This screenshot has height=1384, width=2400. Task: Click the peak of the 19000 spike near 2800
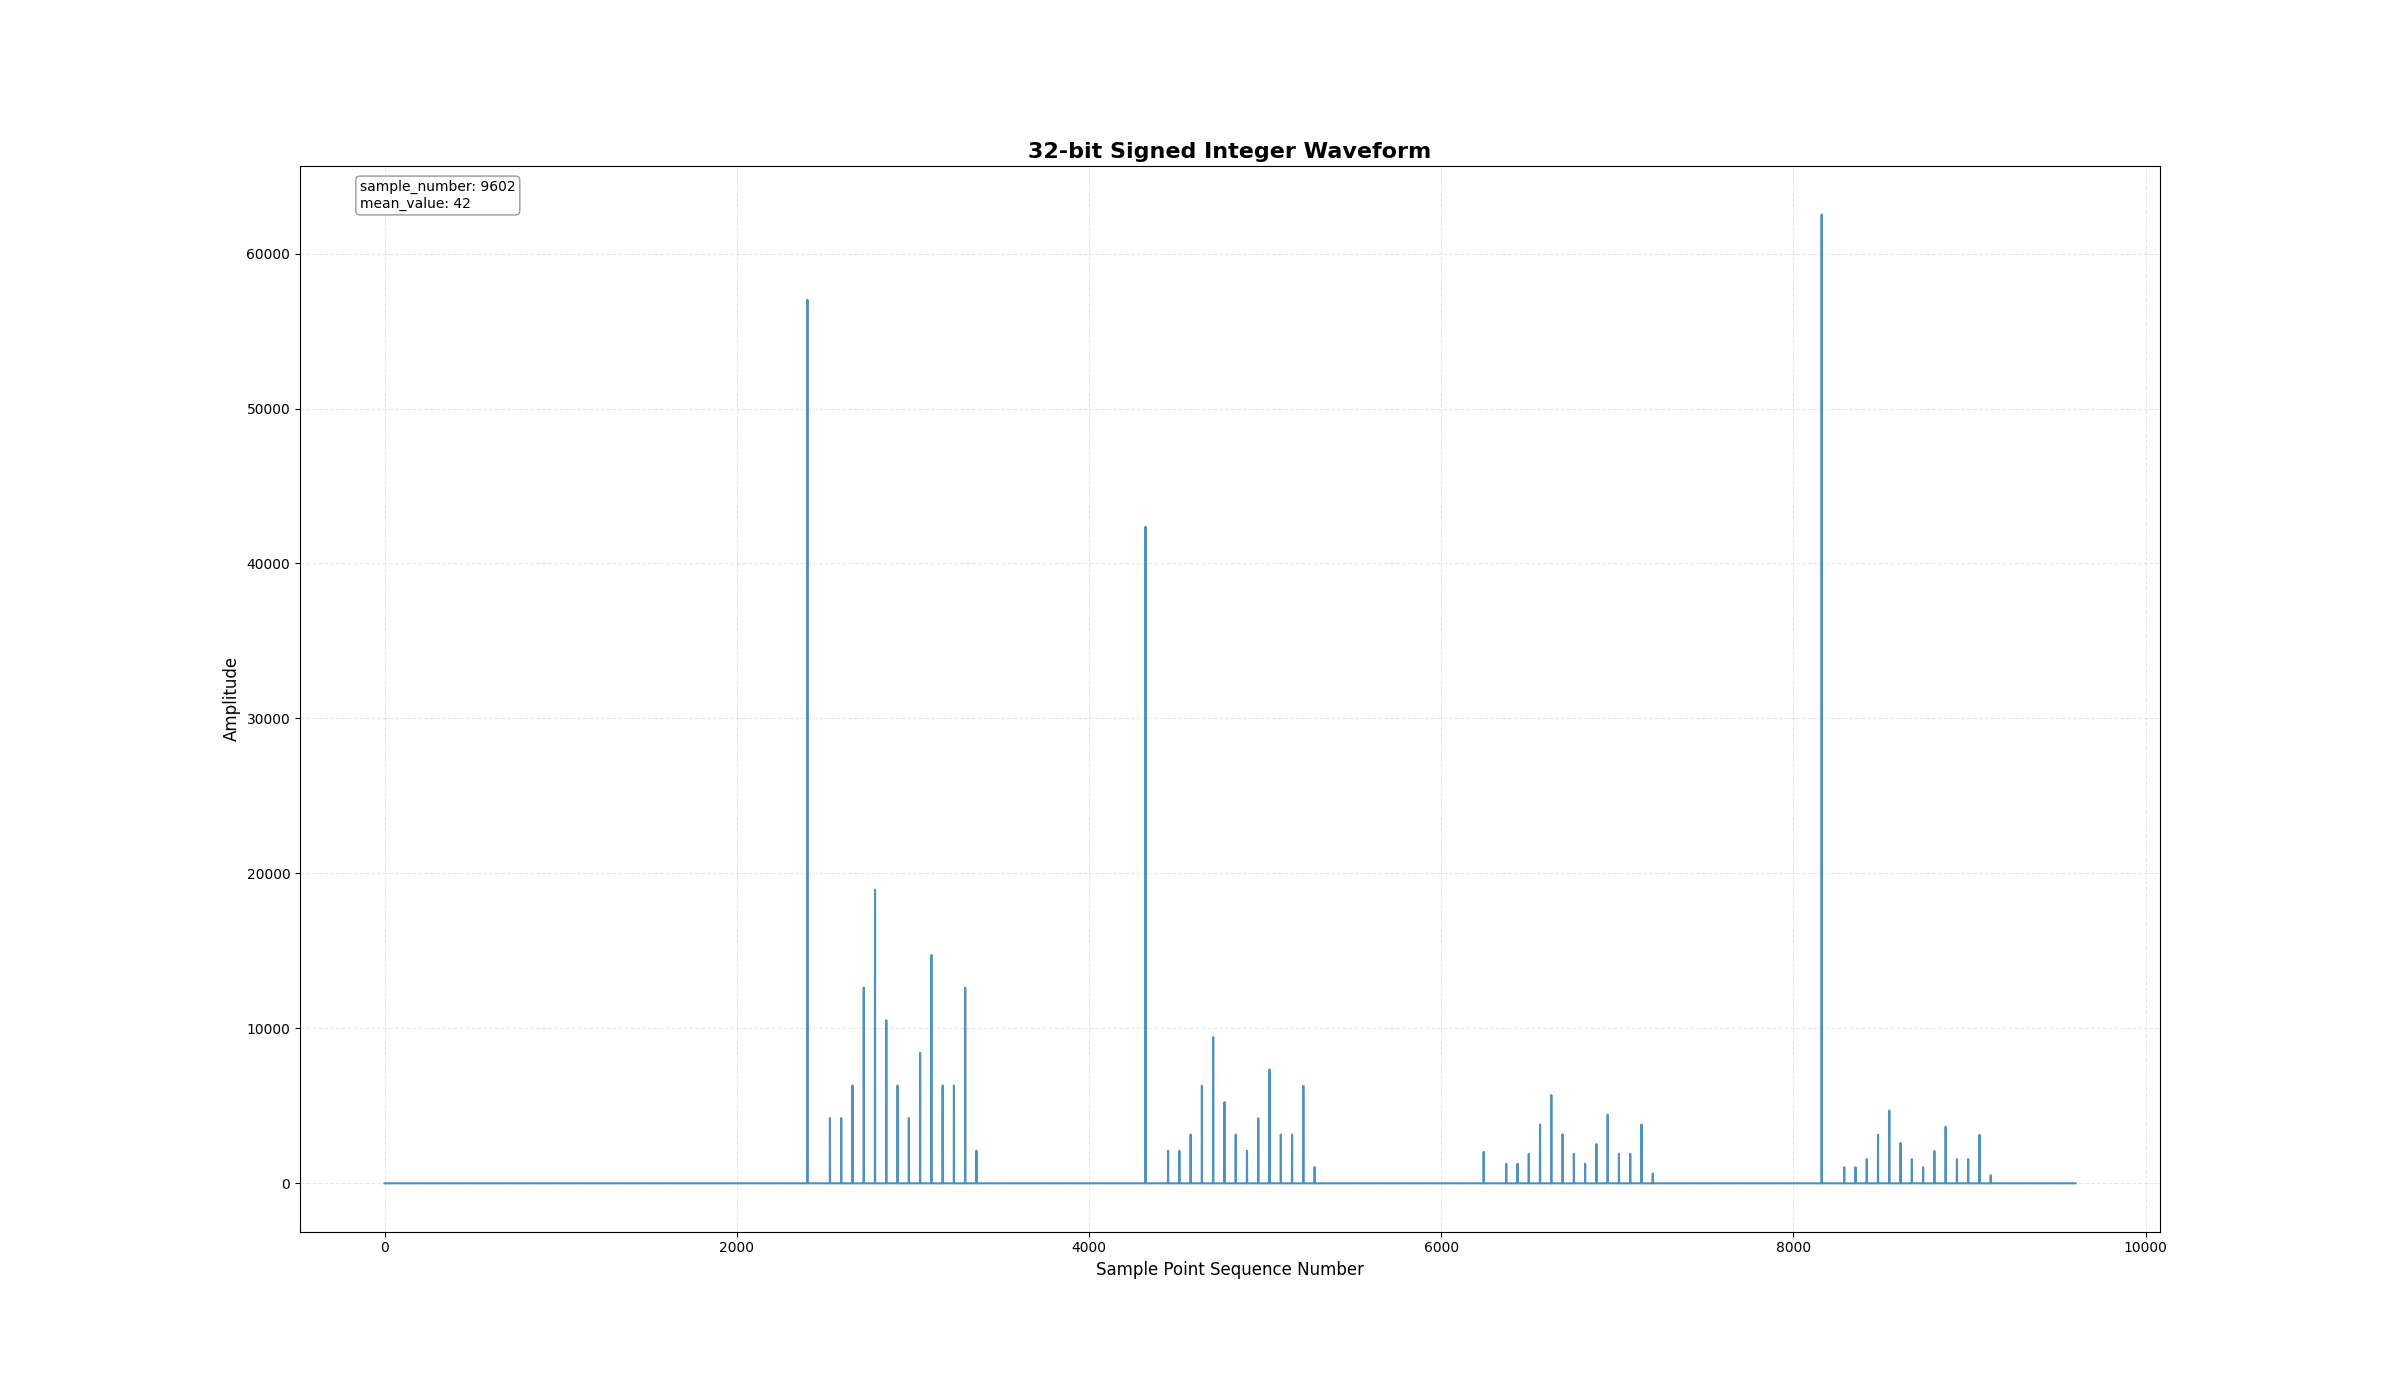point(875,890)
